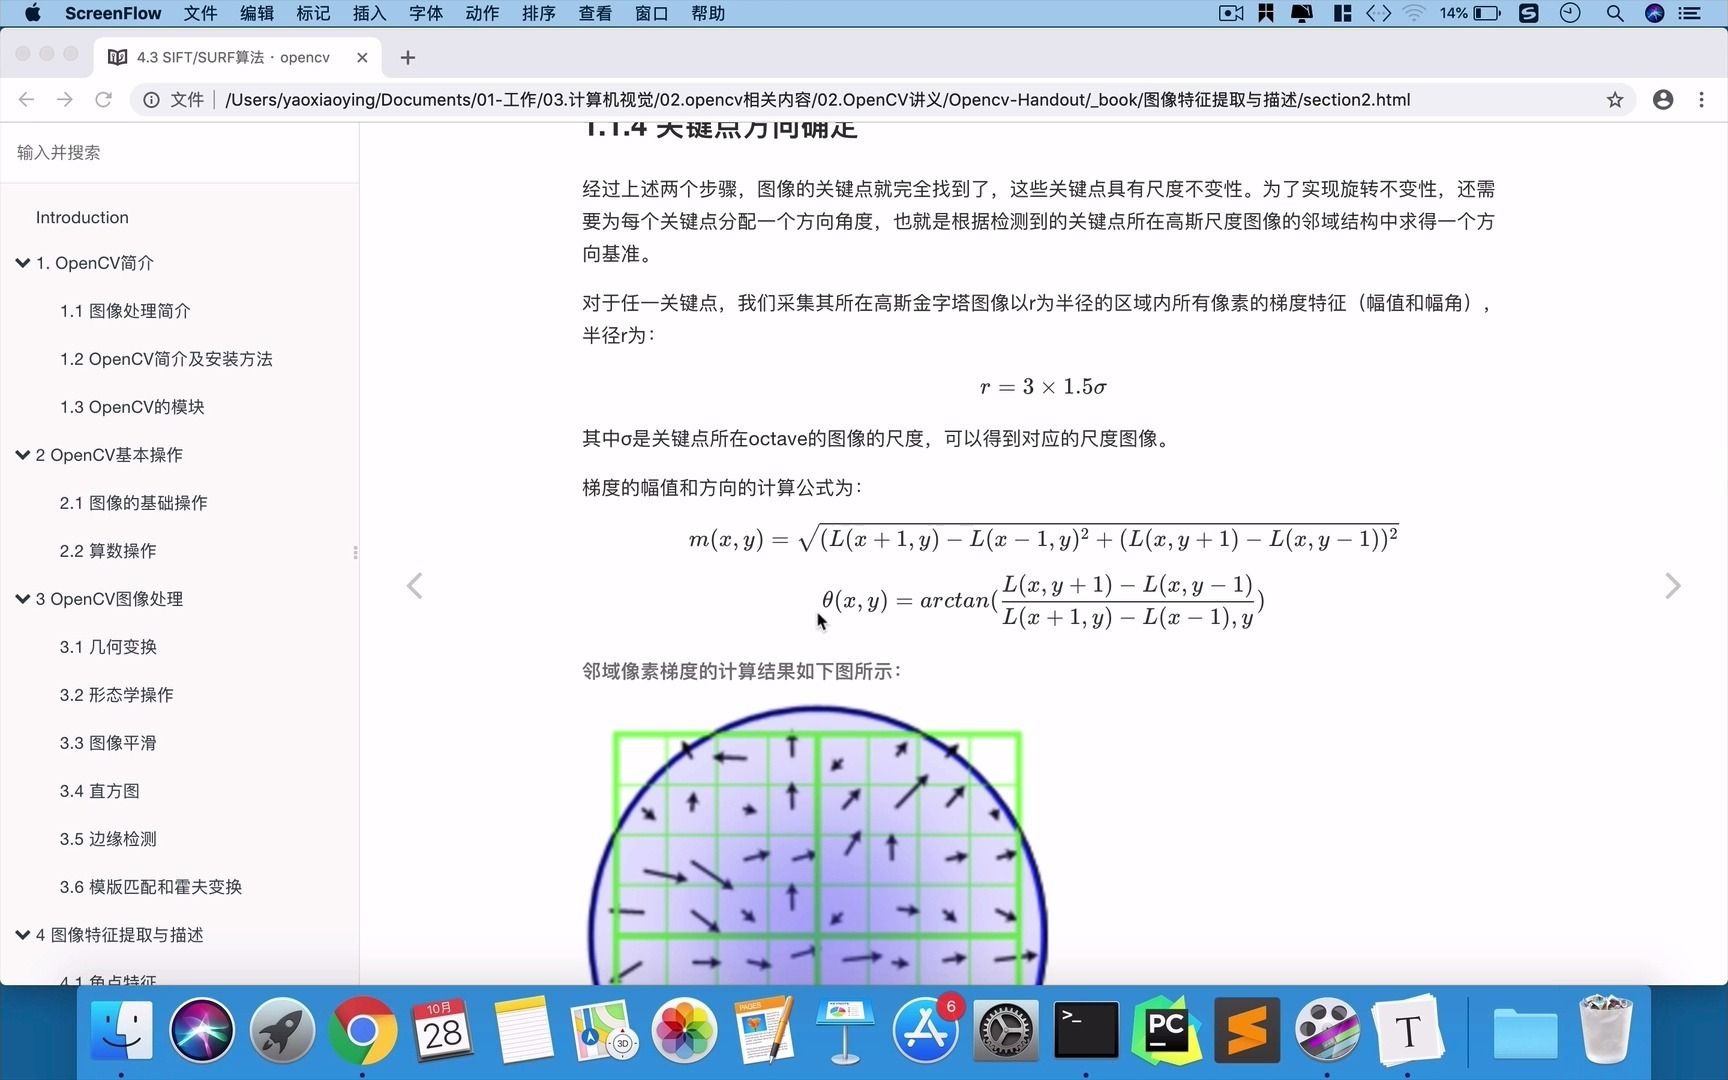This screenshot has height=1080, width=1728.
Task: Open the Apple menu
Action: tap(32, 13)
